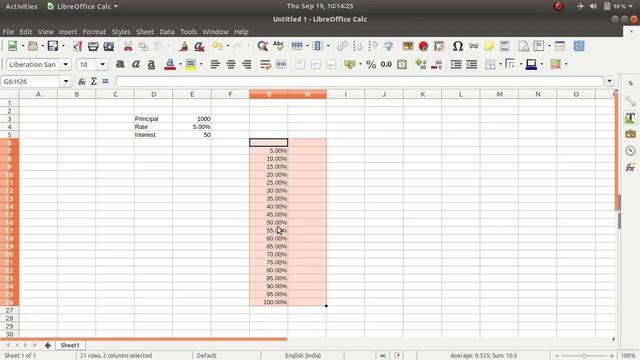
Task: Toggle Bold formatting
Action: tap(120, 64)
